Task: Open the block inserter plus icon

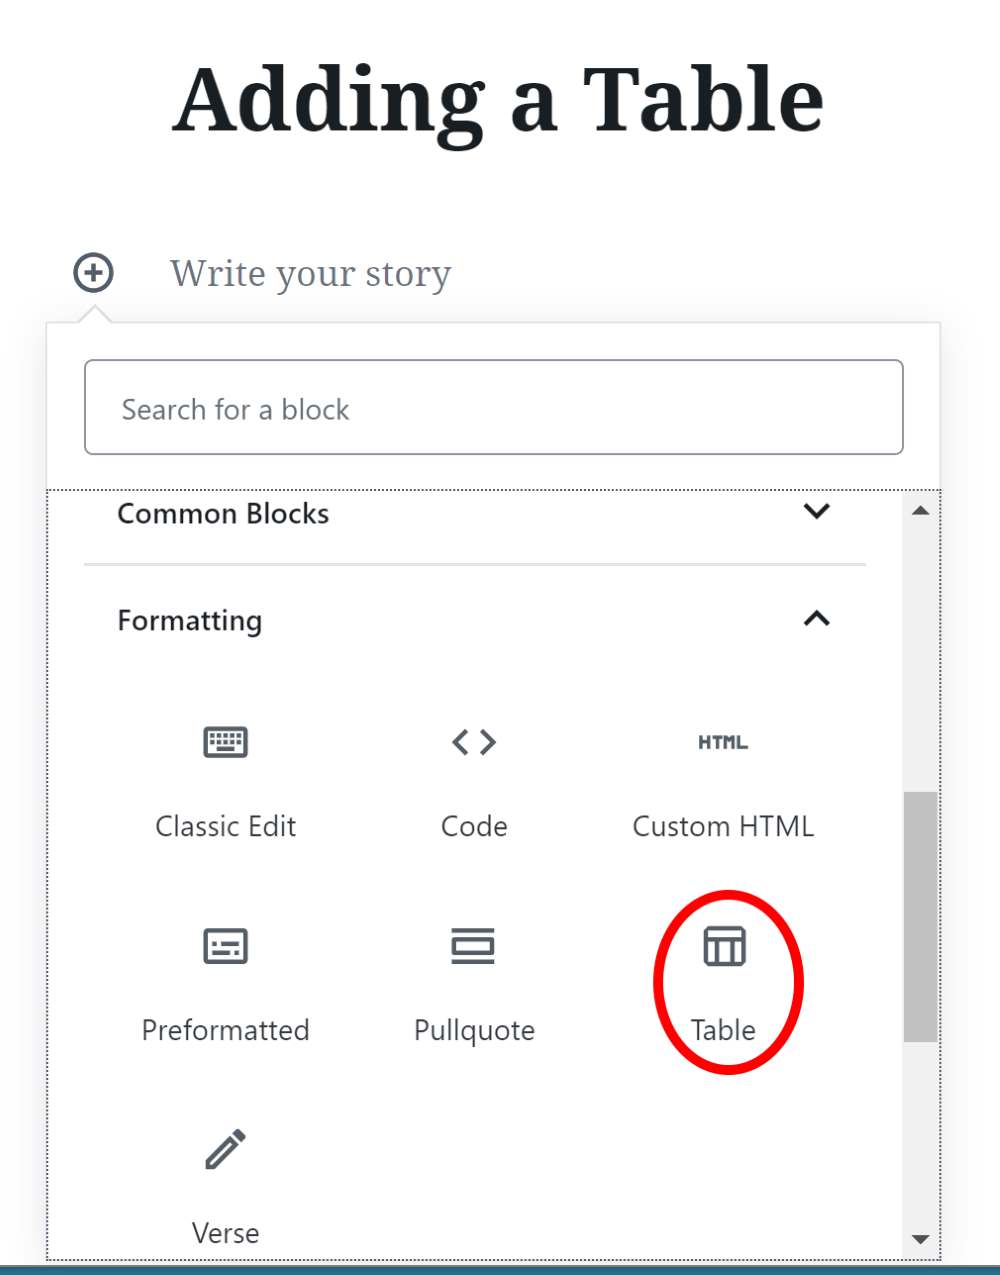Action: pyautogui.click(x=92, y=271)
